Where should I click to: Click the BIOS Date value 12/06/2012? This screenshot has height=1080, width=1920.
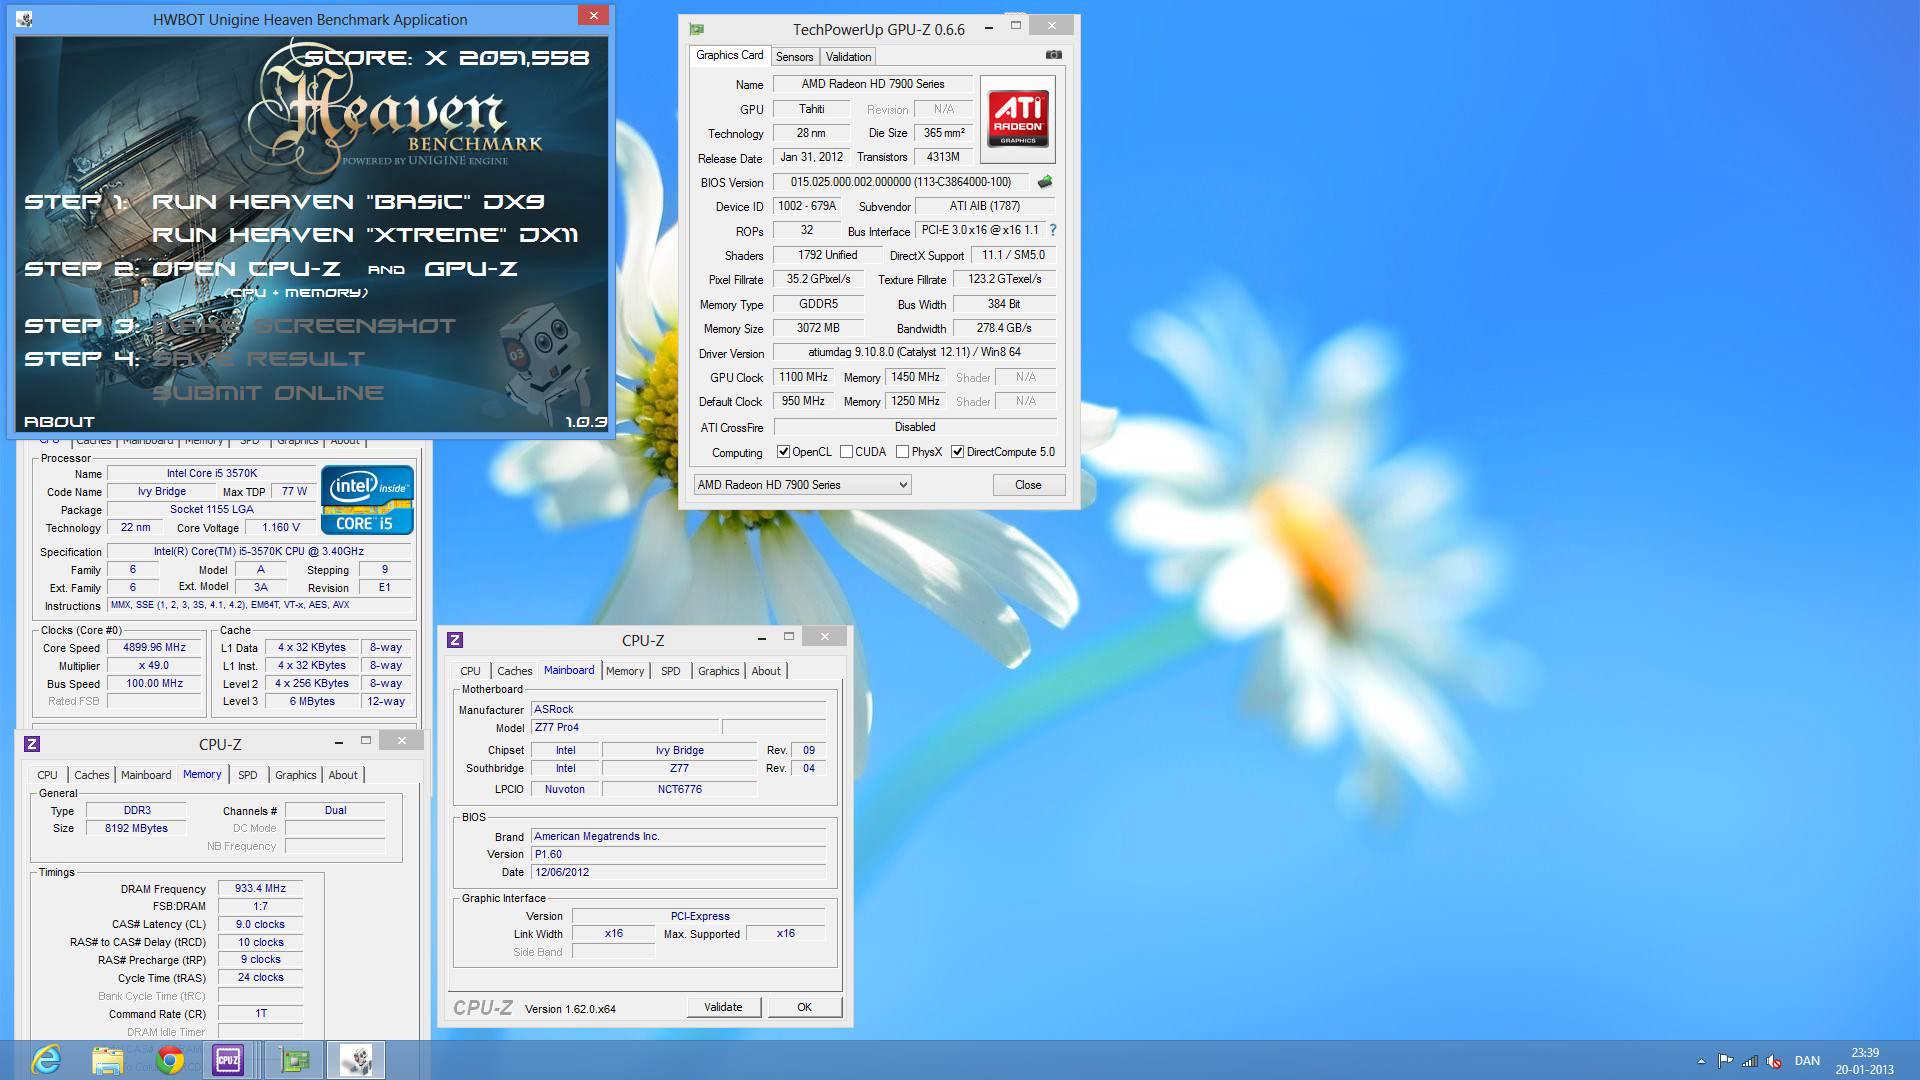(x=678, y=872)
